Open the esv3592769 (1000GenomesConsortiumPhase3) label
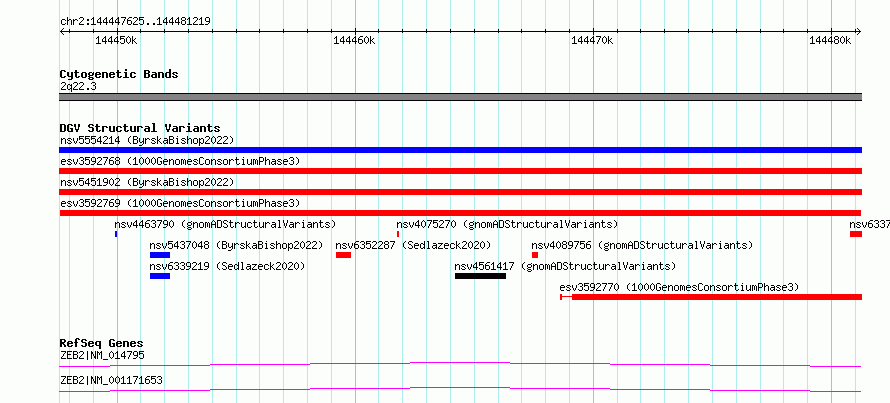Image resolution: width=890 pixels, height=403 pixels. click(180, 203)
